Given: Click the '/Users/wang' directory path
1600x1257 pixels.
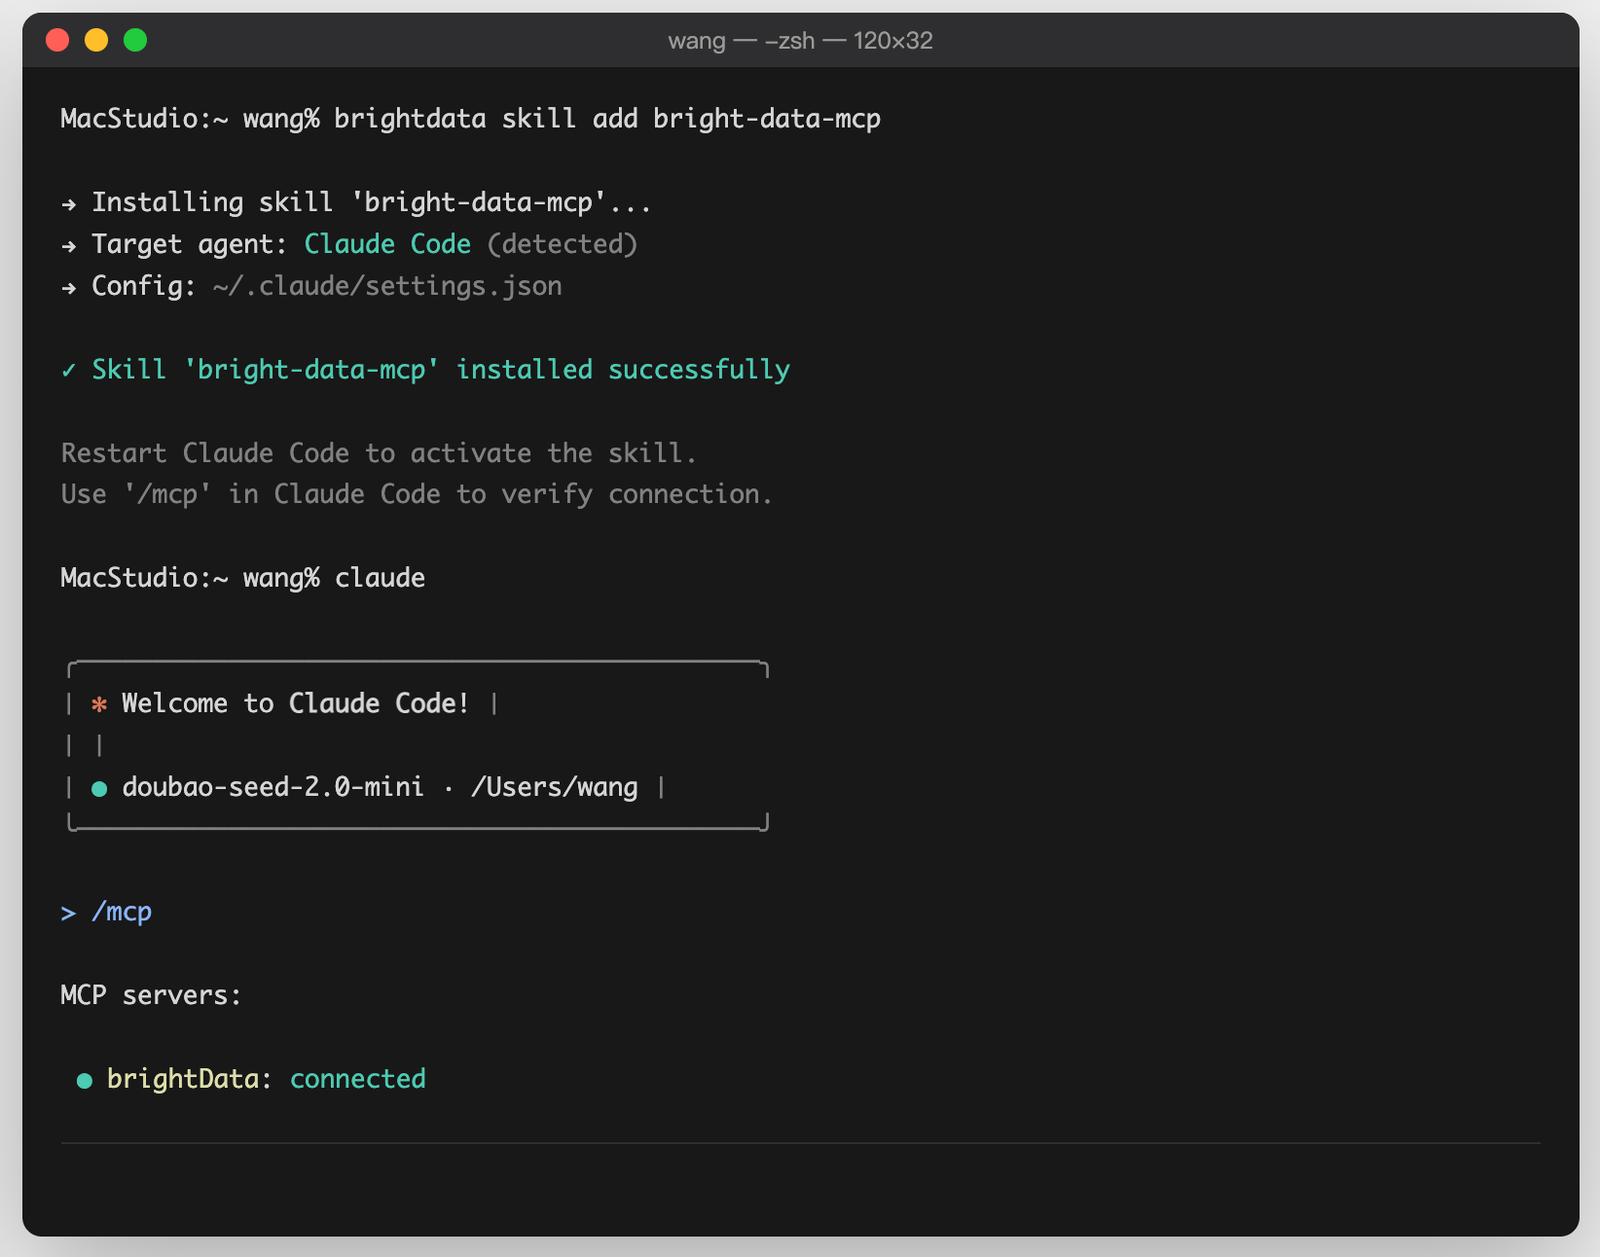Looking at the screenshot, I should [554, 787].
